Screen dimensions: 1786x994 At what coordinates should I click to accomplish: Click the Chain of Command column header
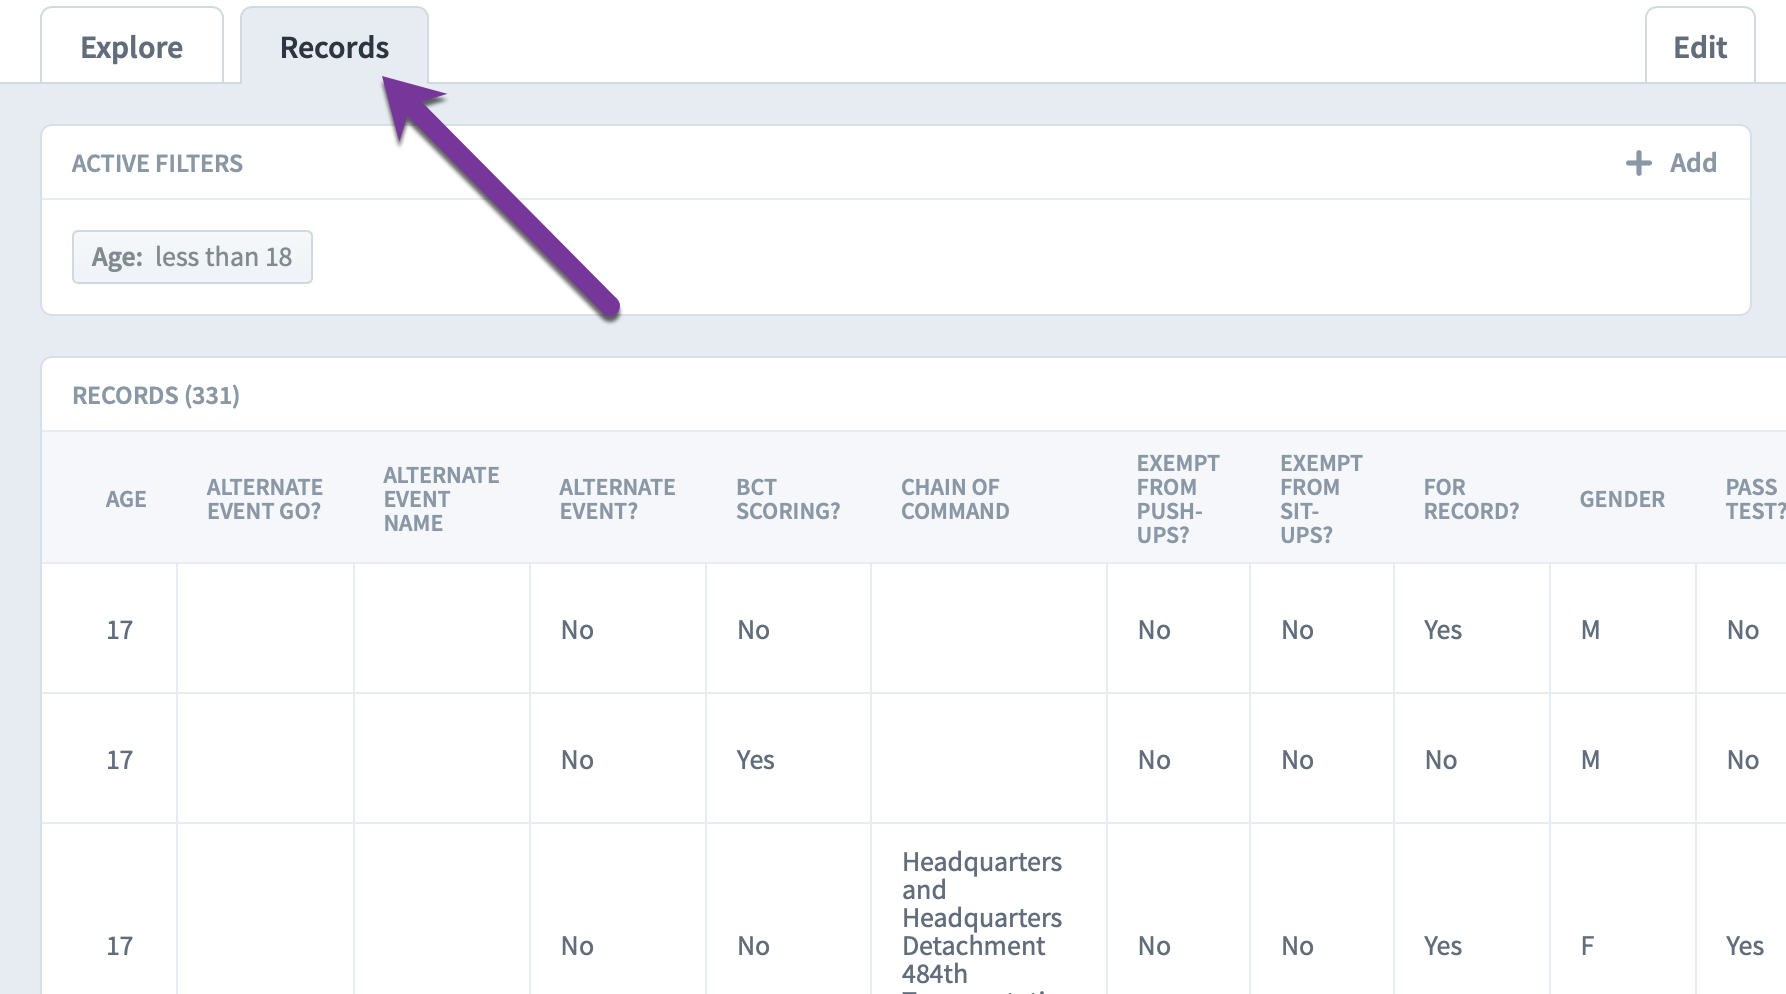point(954,499)
